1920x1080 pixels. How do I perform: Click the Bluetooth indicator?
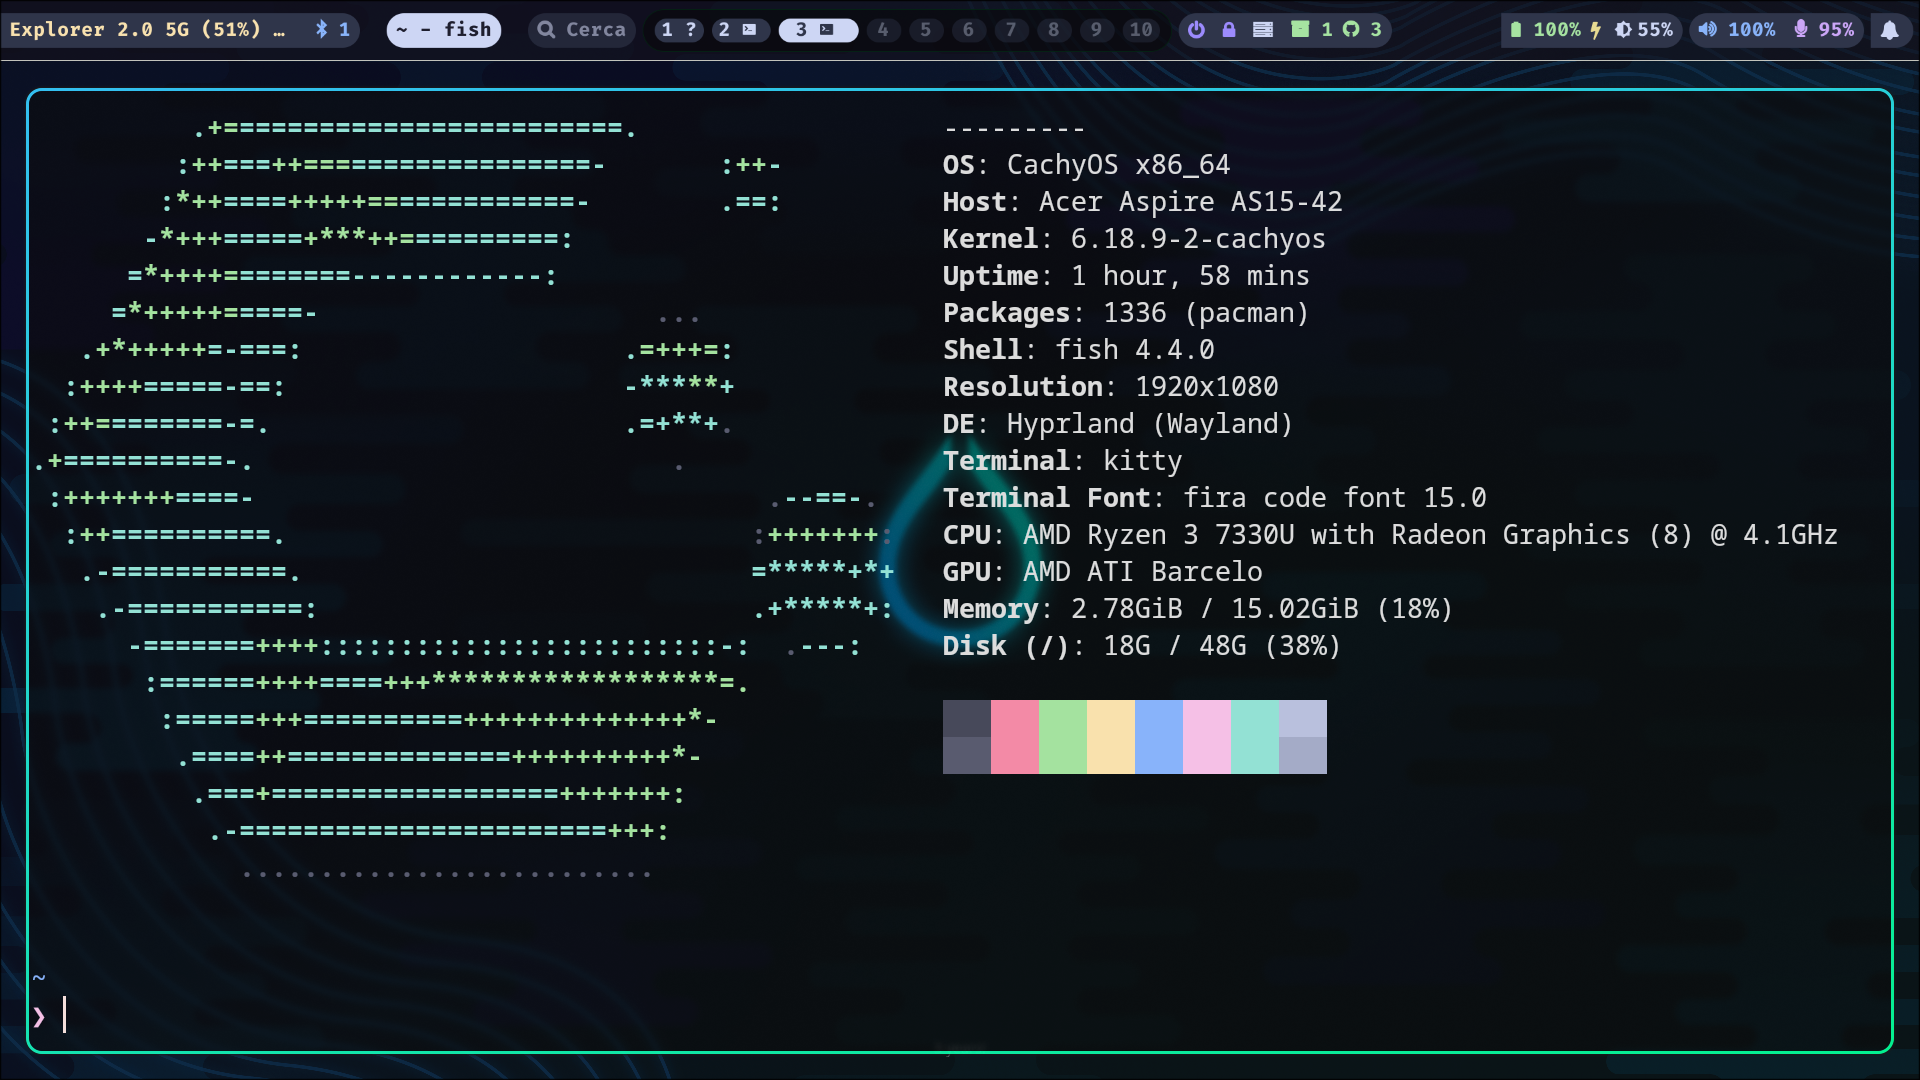[x=332, y=30]
